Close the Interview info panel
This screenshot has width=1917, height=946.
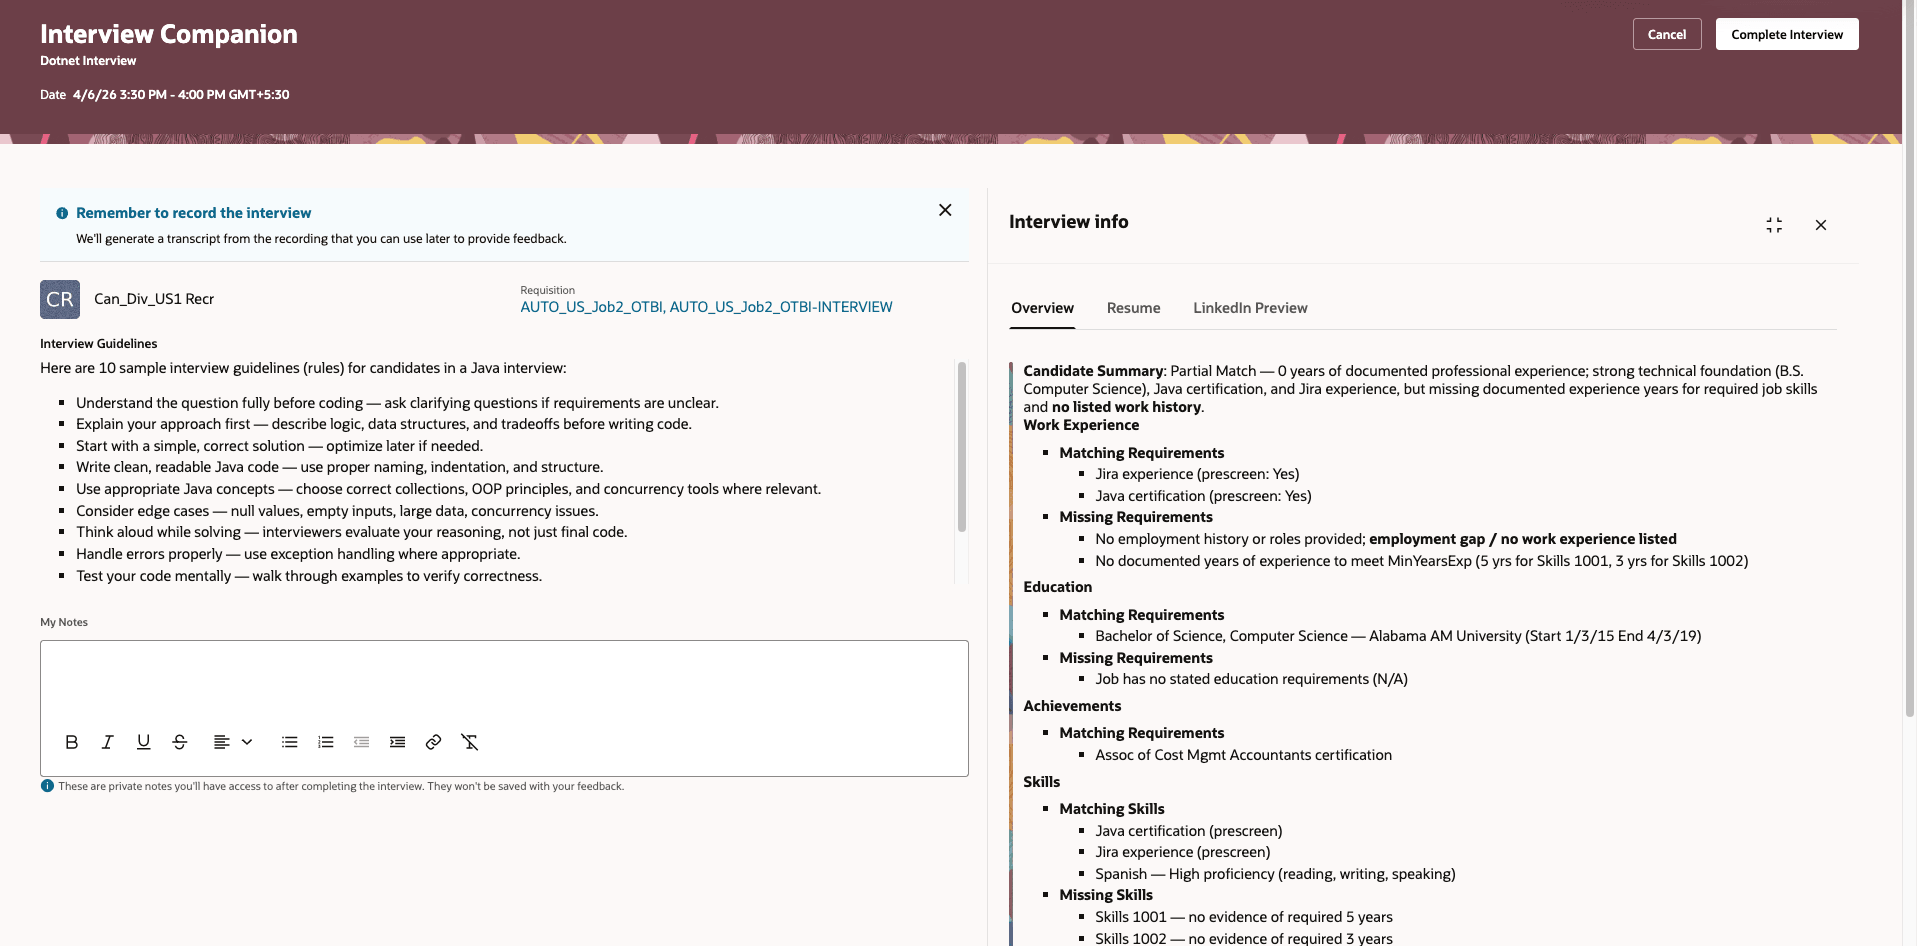1821,225
